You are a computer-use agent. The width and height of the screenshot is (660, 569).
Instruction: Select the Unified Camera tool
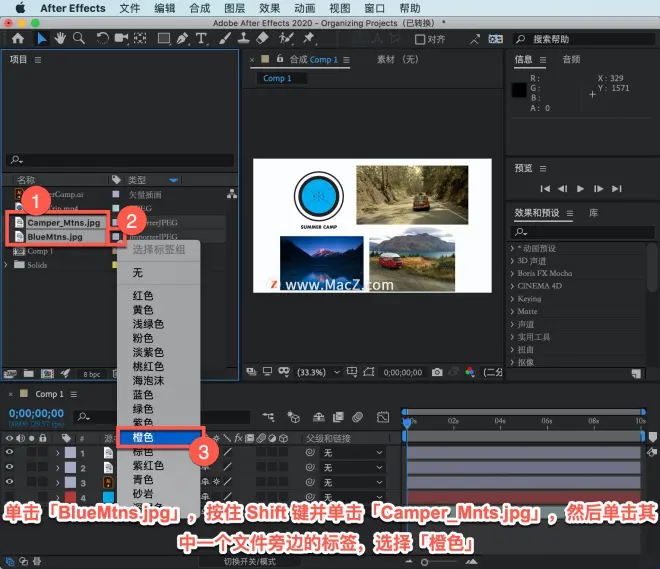coord(121,39)
